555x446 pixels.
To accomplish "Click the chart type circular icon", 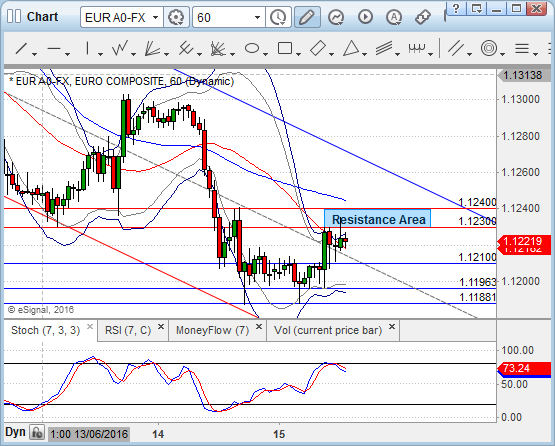I will tap(336, 17).
